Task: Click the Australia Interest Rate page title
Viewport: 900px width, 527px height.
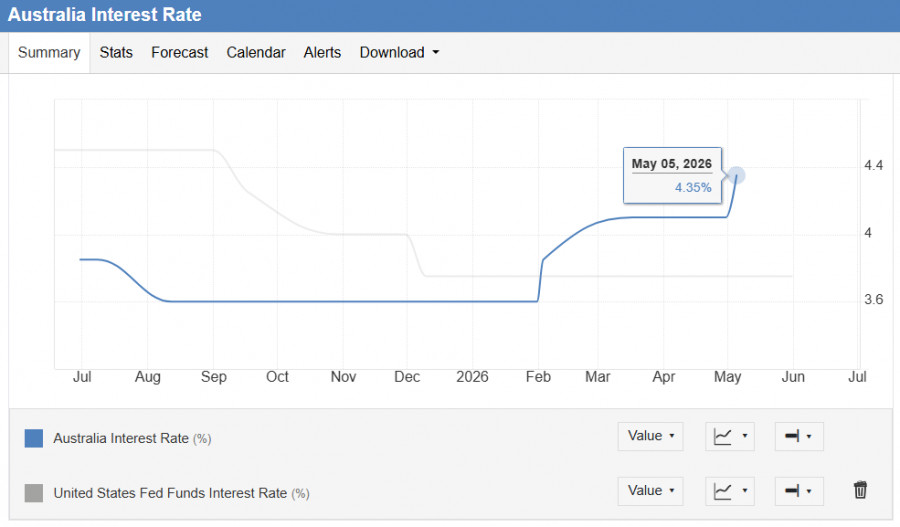Action: coord(104,14)
